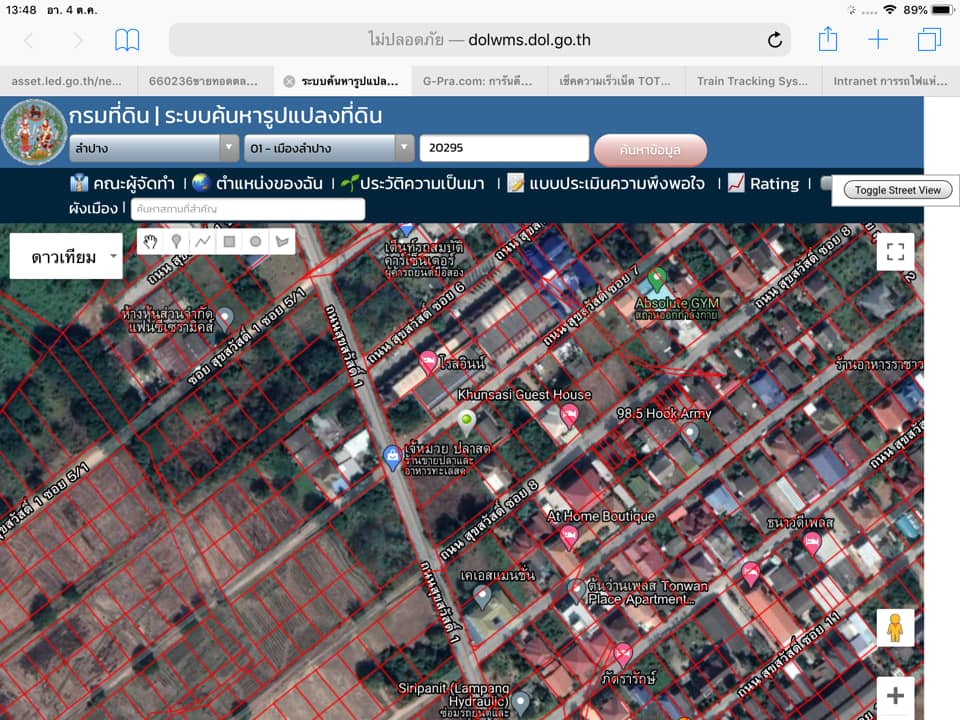Open Safari bookmarks book icon
The width and height of the screenshot is (960, 720).
click(x=127, y=40)
